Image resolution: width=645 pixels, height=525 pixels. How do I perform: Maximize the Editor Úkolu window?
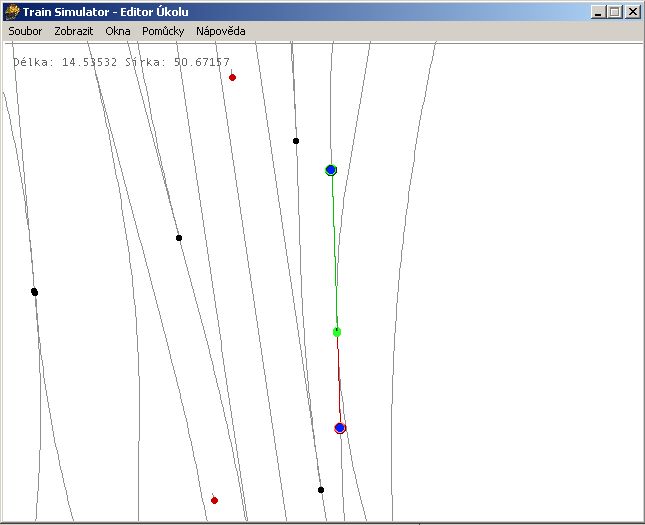coord(615,11)
